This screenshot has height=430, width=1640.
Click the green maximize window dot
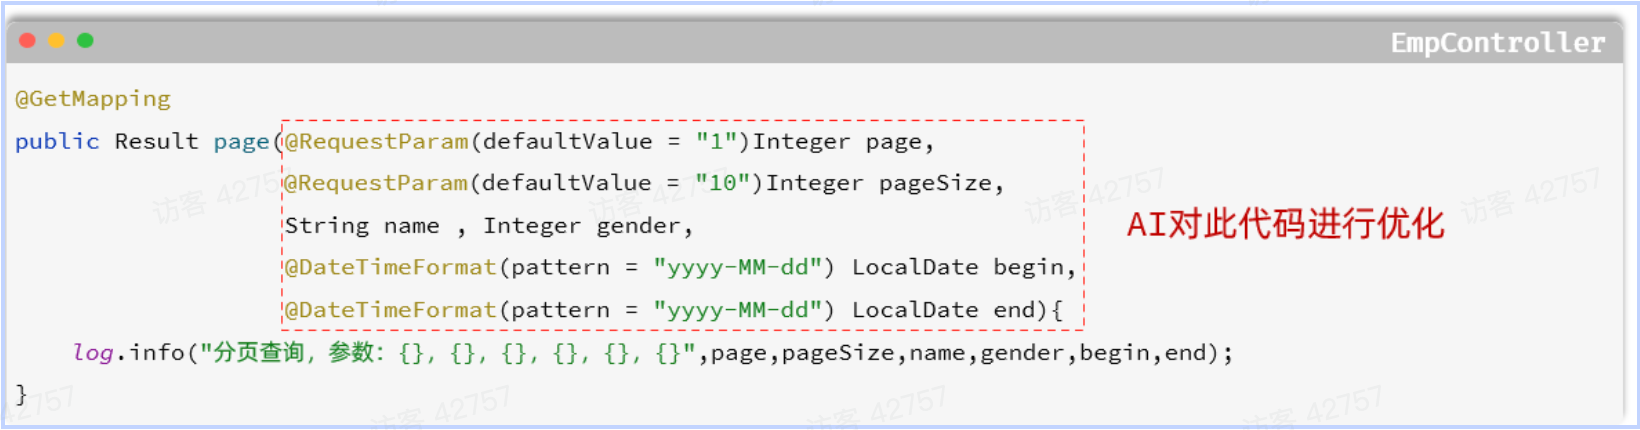tap(85, 40)
